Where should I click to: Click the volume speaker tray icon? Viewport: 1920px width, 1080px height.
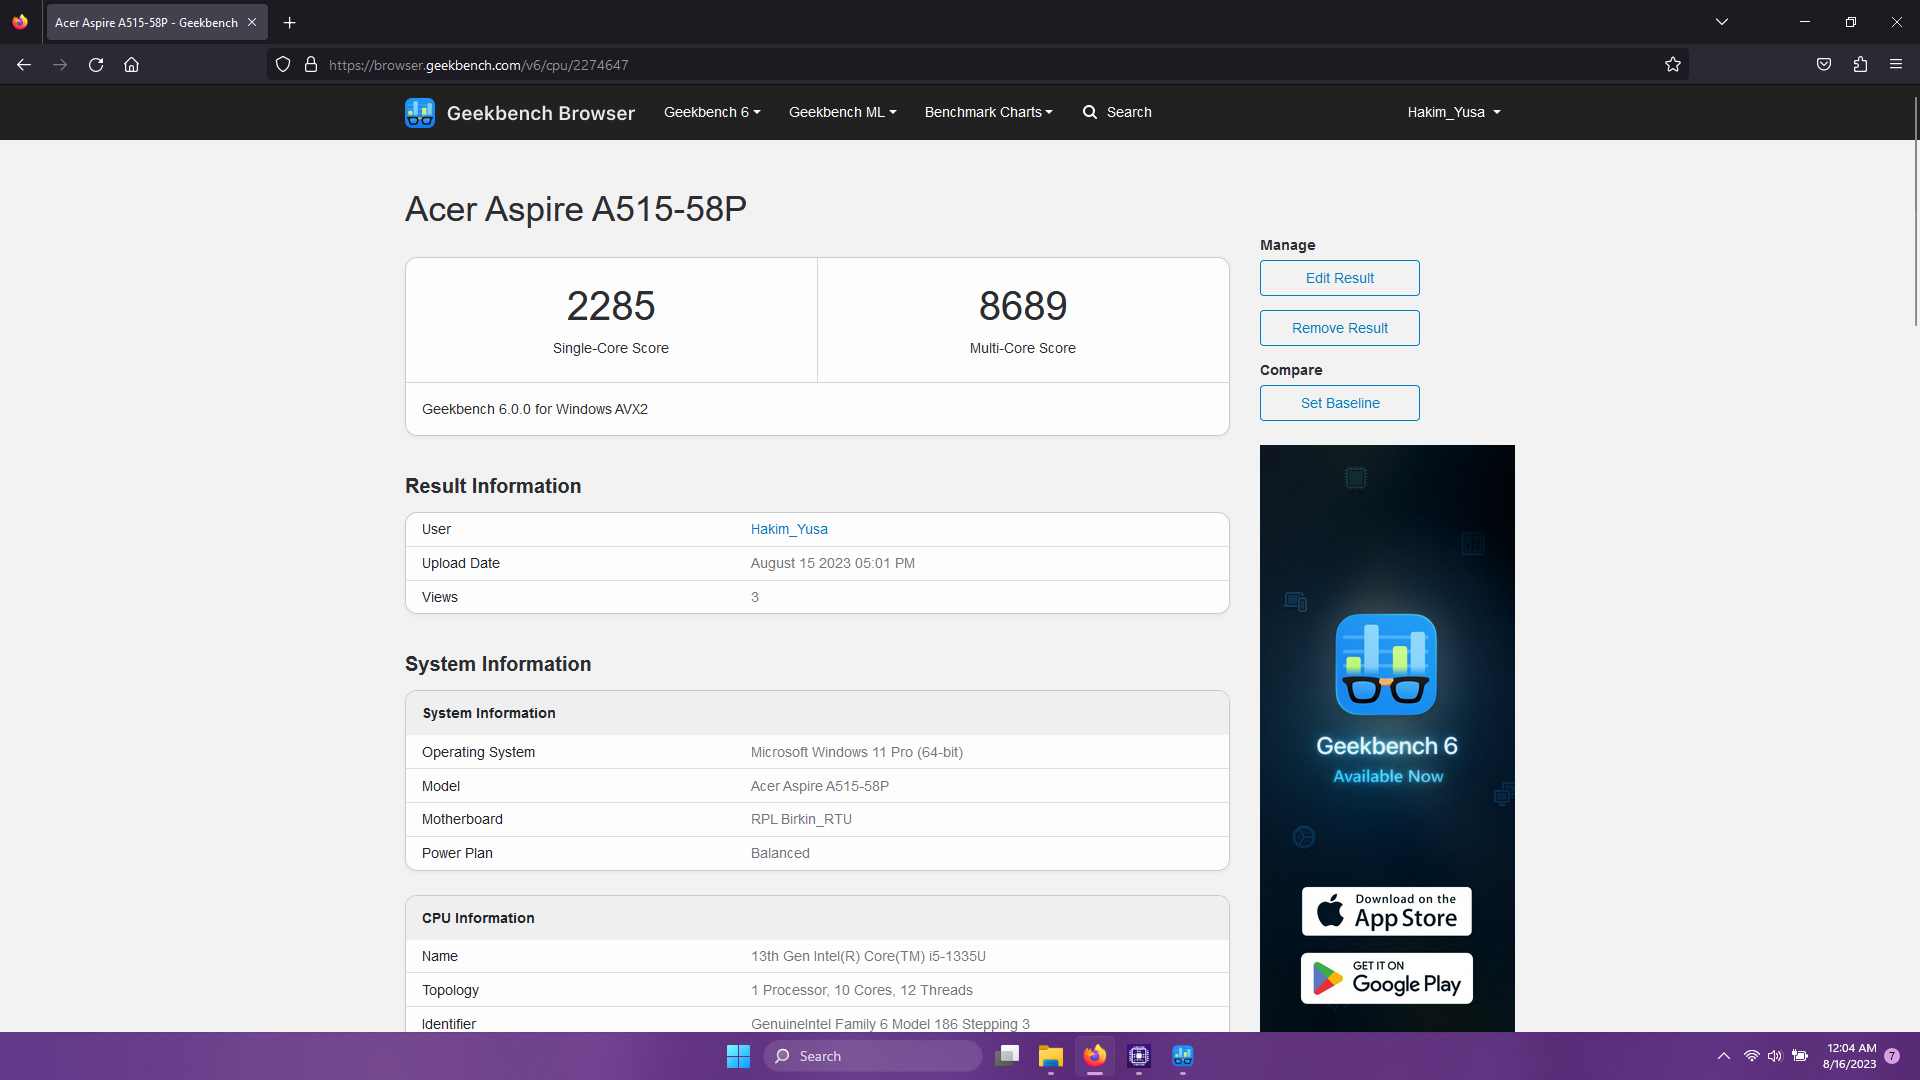click(x=1775, y=1056)
